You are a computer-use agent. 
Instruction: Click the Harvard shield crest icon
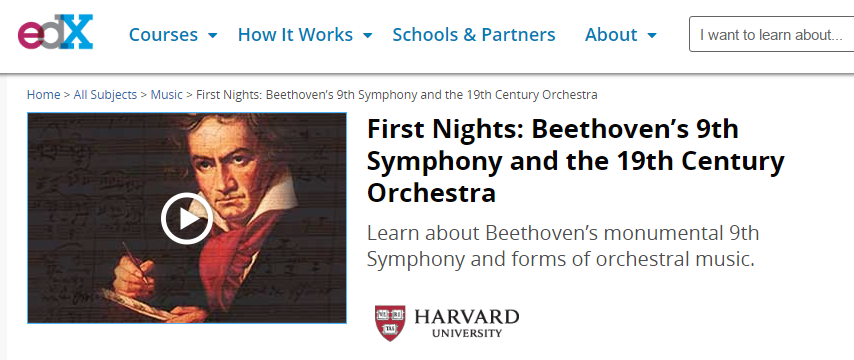(390, 323)
